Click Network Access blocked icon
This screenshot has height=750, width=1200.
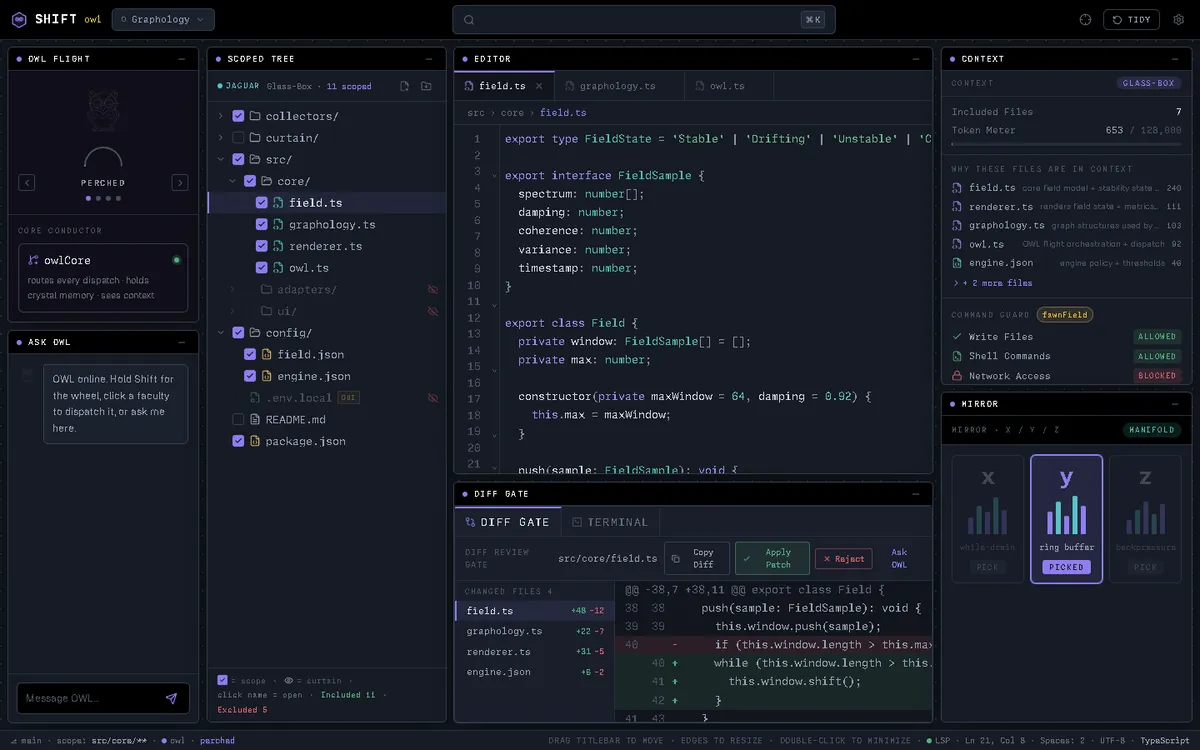point(957,376)
